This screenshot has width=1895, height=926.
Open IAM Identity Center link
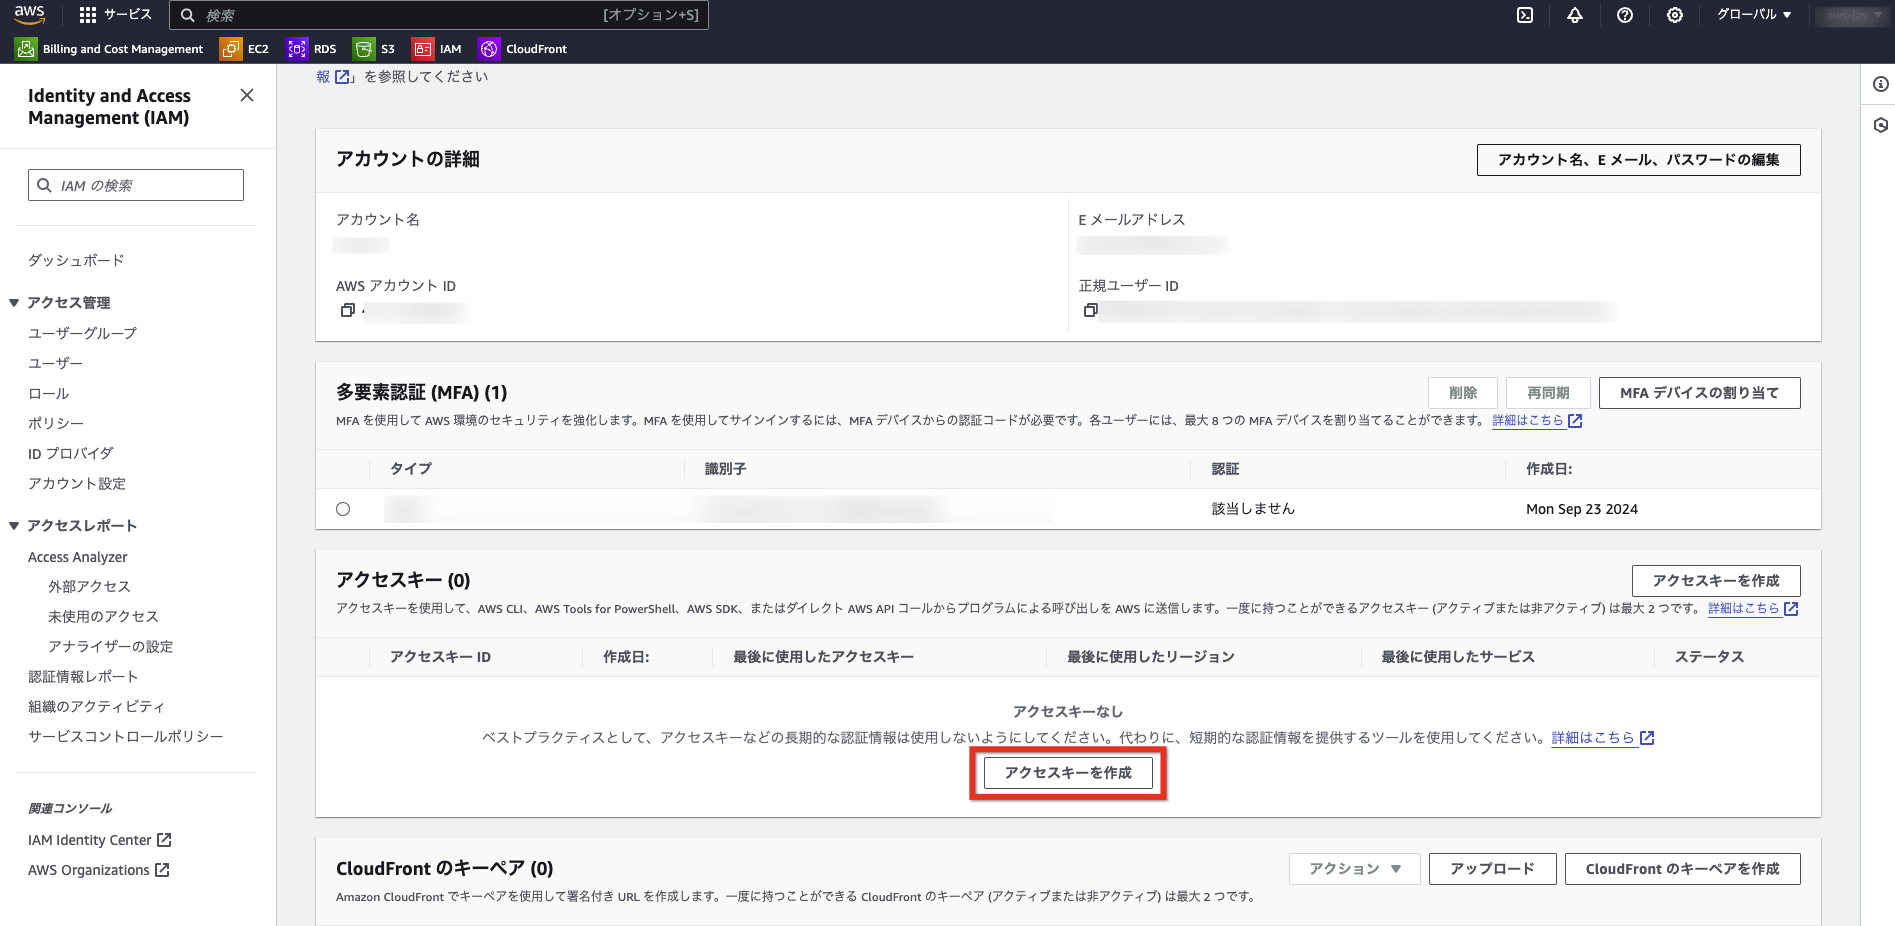(x=100, y=840)
